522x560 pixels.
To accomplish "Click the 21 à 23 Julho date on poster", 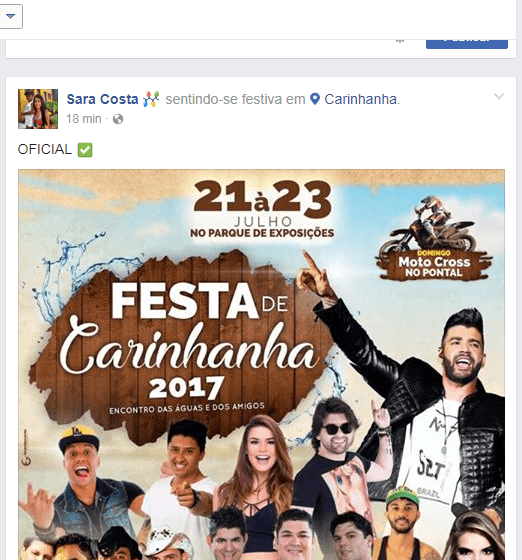I will pyautogui.click(x=262, y=204).
